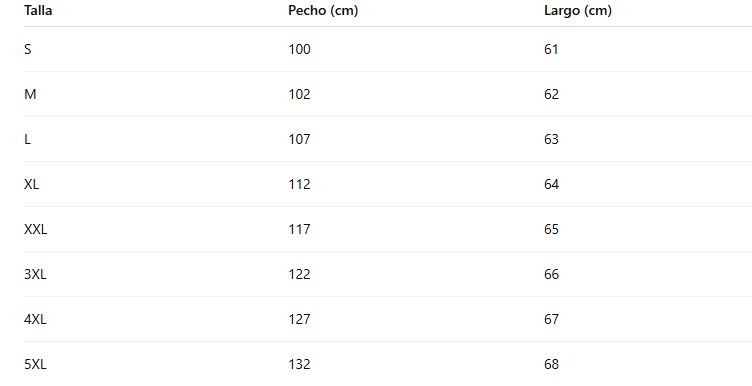752x386 pixels.
Task: Click chest value 132
Action: 299,365
